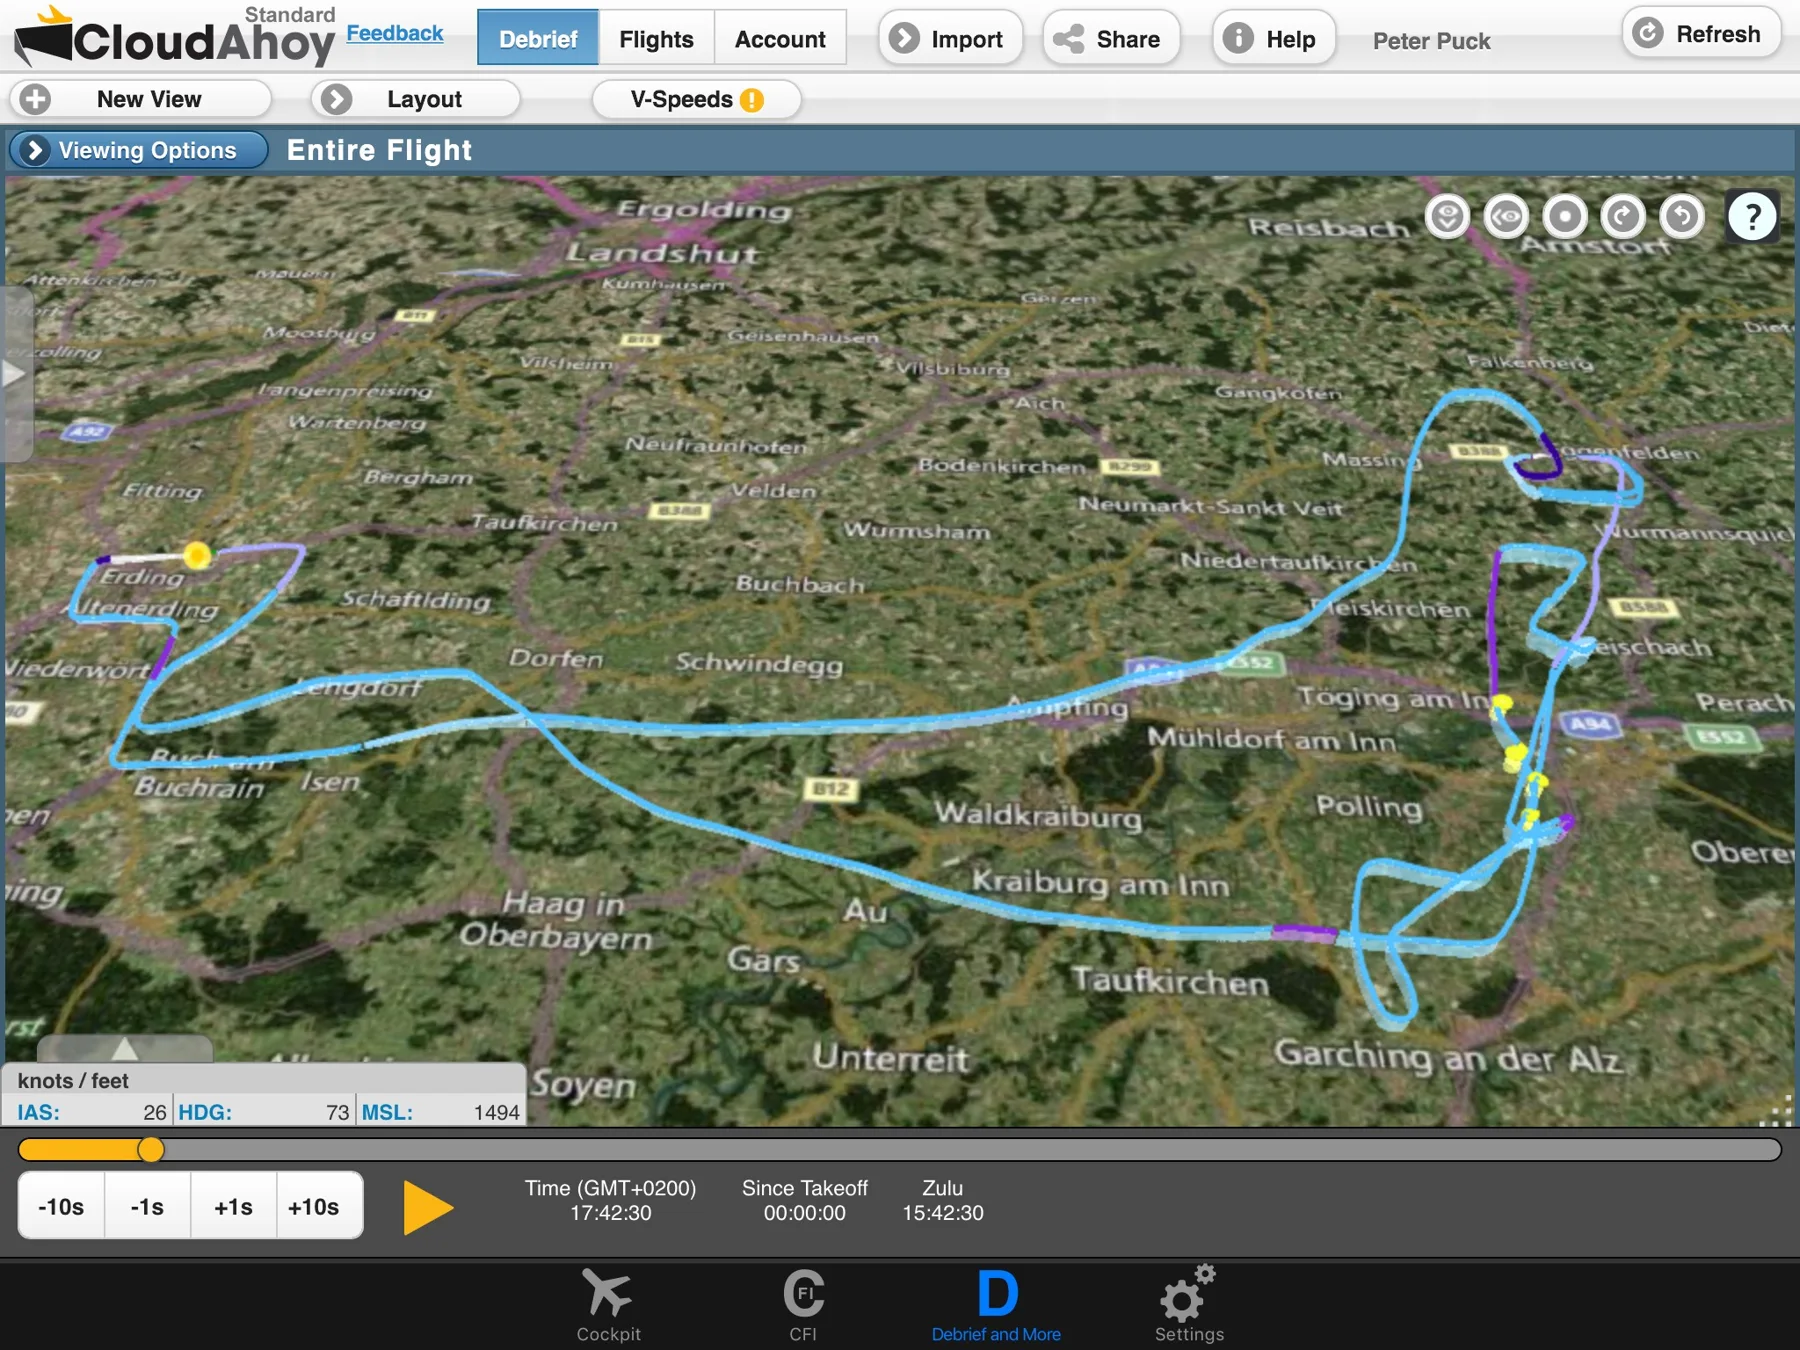This screenshot has height=1350, width=1800.
Task: Click the Zulu time 15:42:30
Action: tap(943, 1213)
